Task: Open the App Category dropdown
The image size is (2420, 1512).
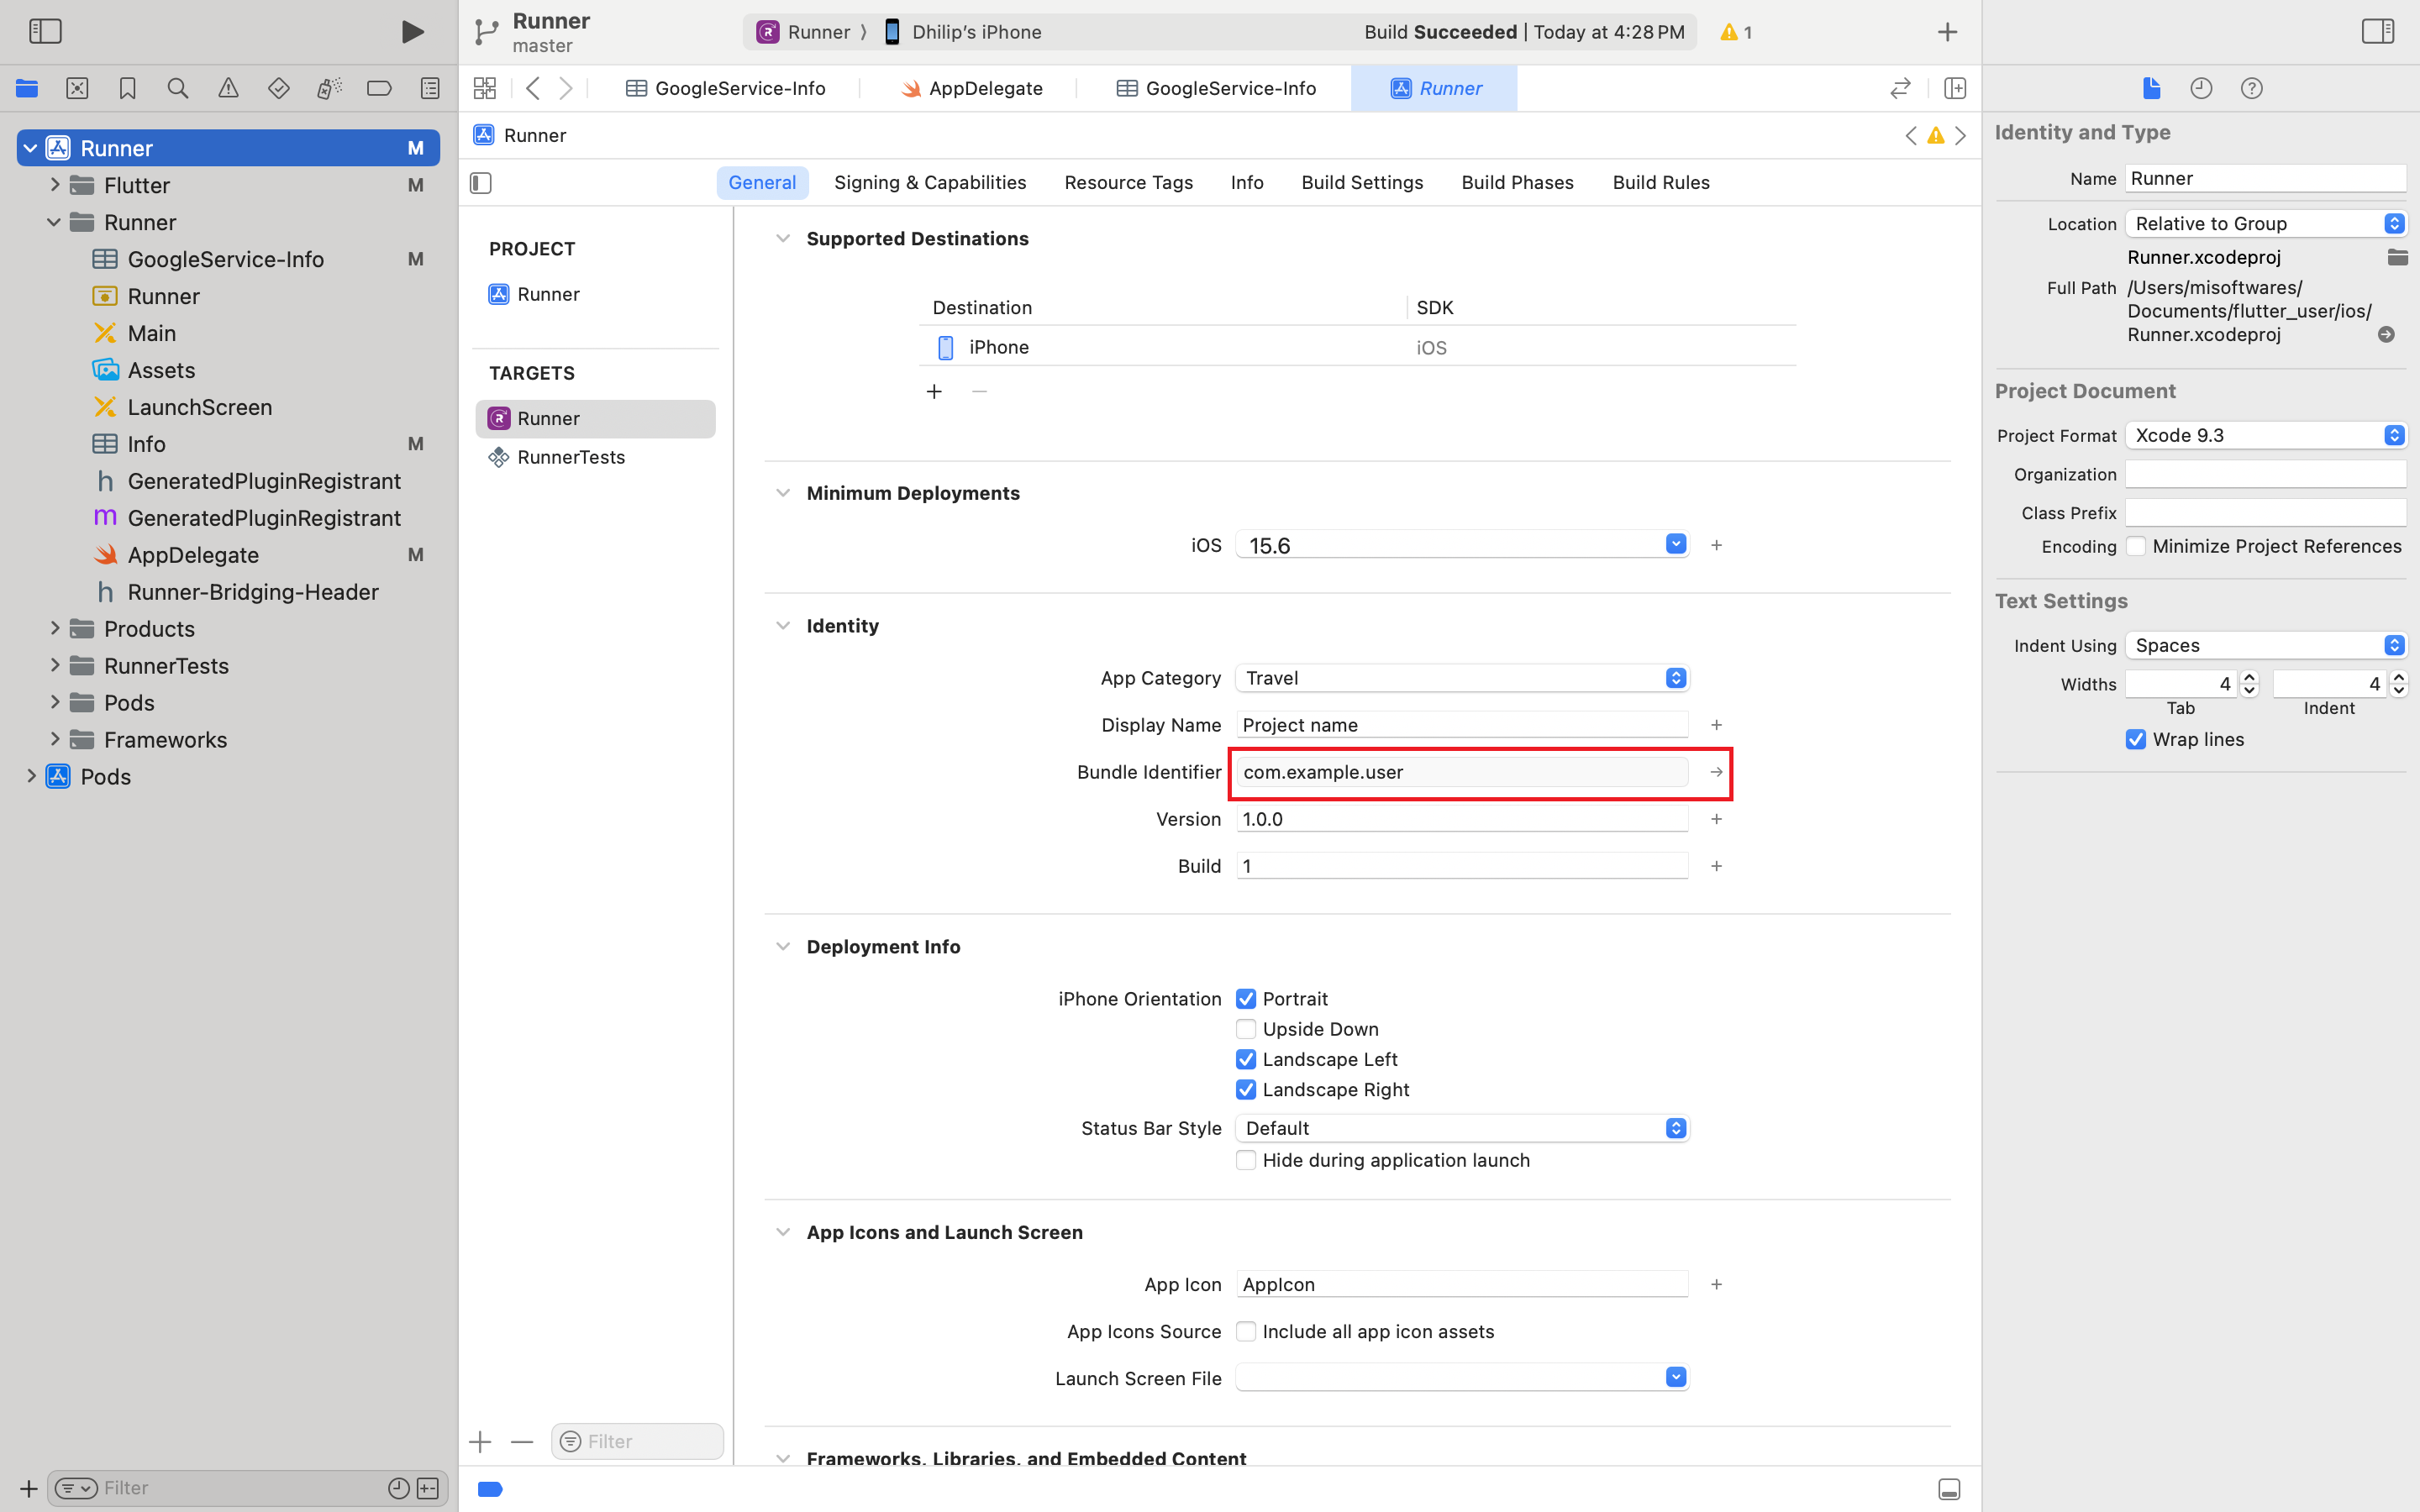Action: (1462, 678)
